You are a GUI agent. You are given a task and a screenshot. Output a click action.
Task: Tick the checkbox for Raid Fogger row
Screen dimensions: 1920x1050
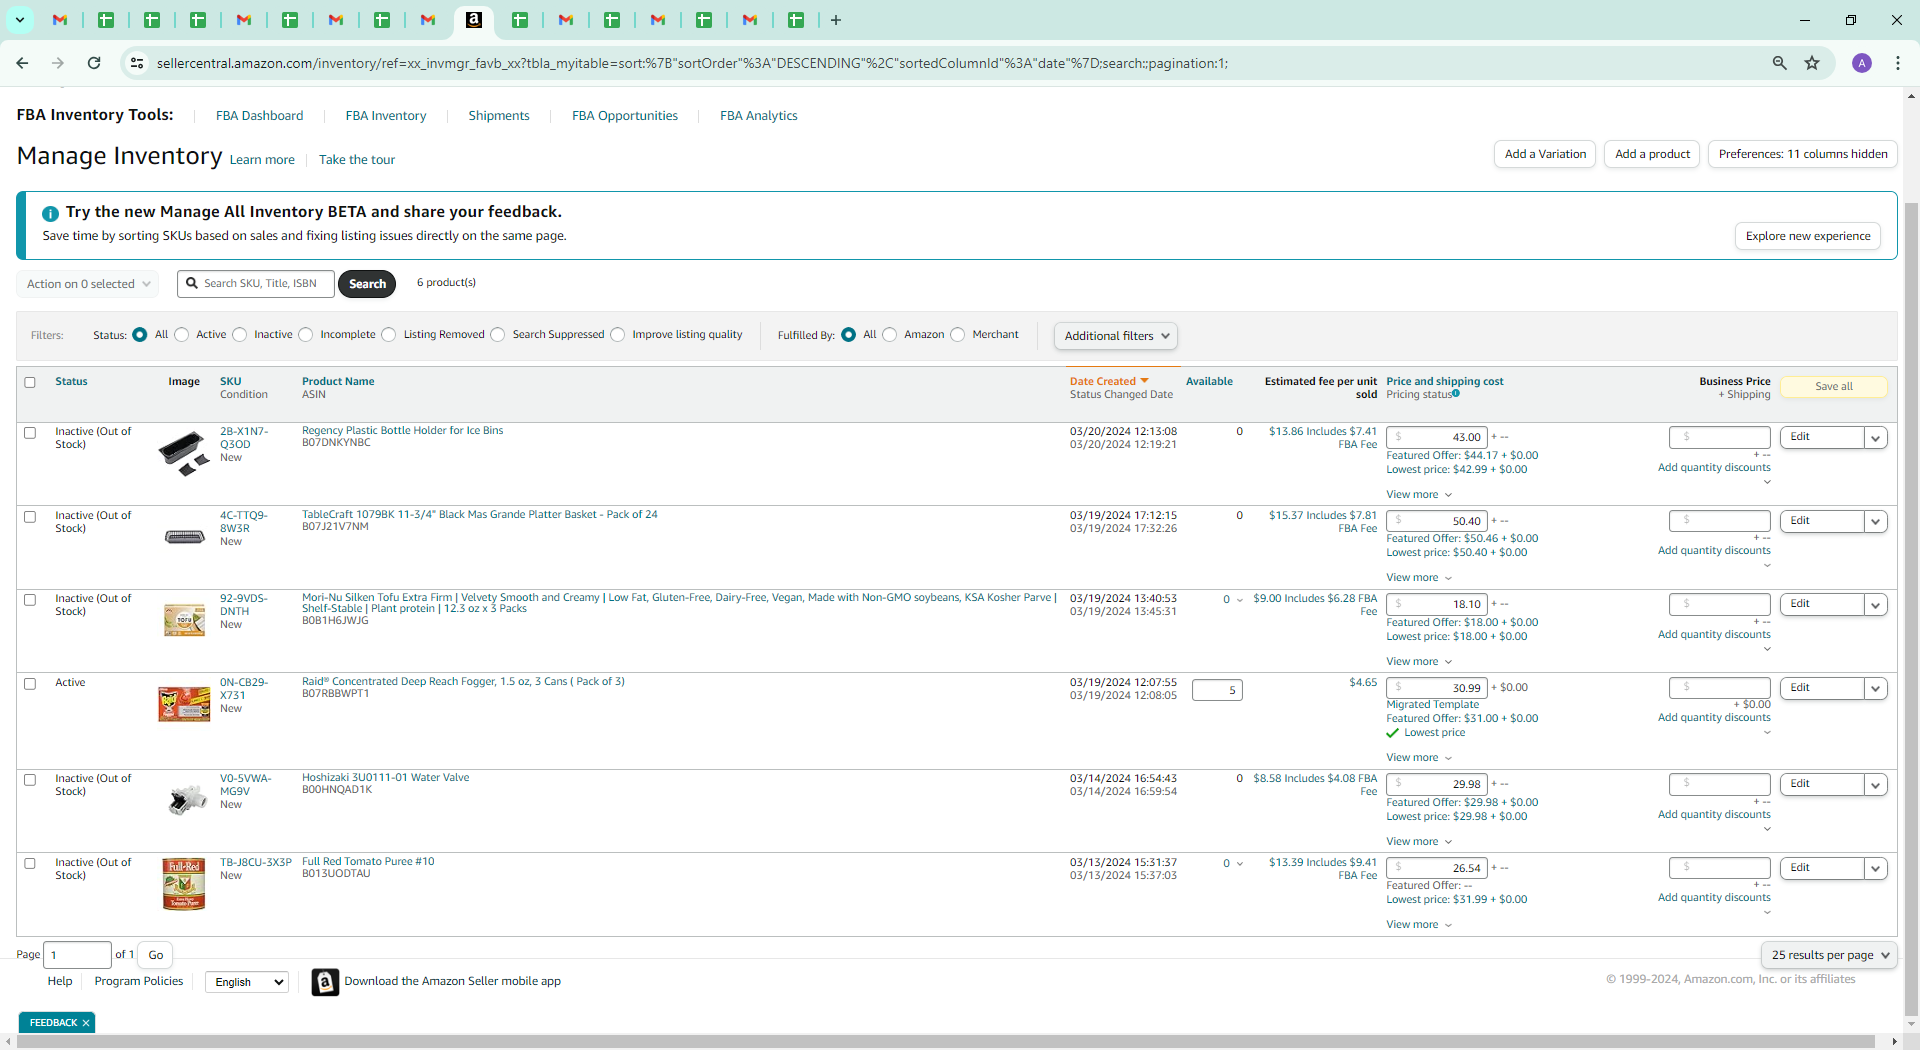coord(30,684)
